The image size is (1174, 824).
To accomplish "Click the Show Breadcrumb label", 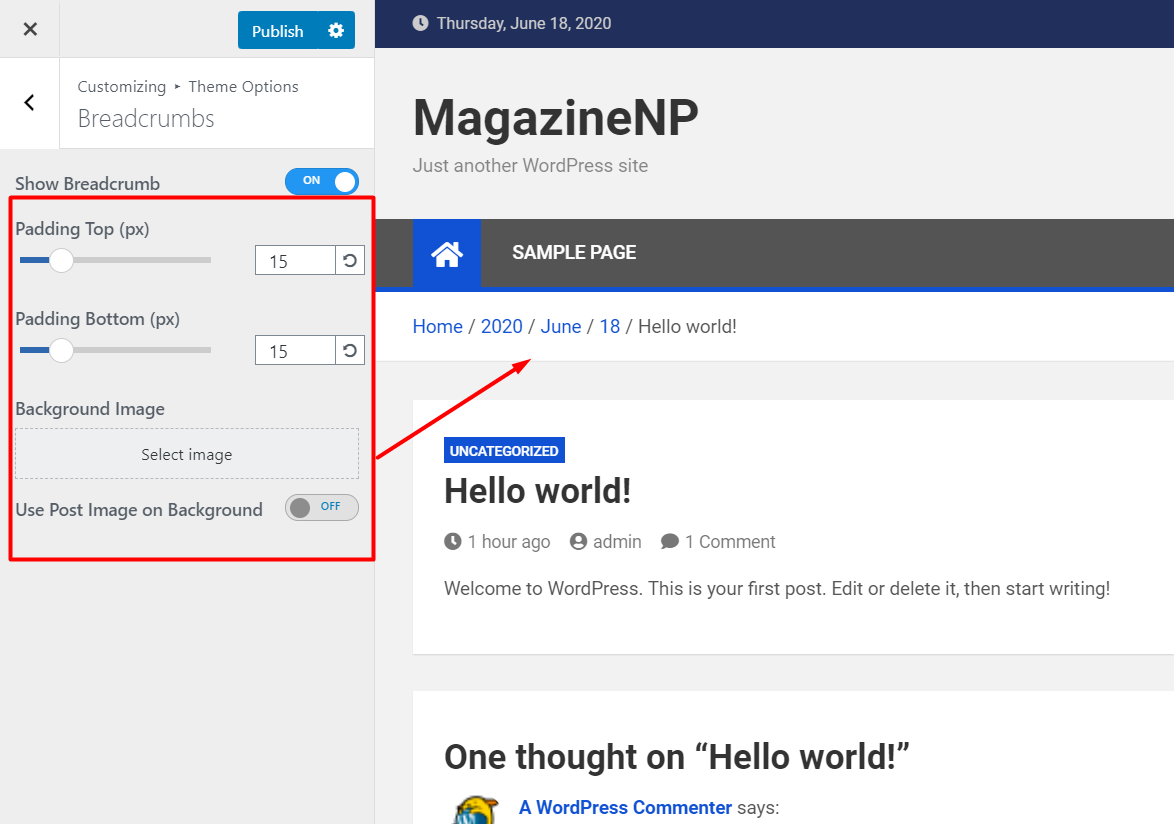I will (x=88, y=183).
